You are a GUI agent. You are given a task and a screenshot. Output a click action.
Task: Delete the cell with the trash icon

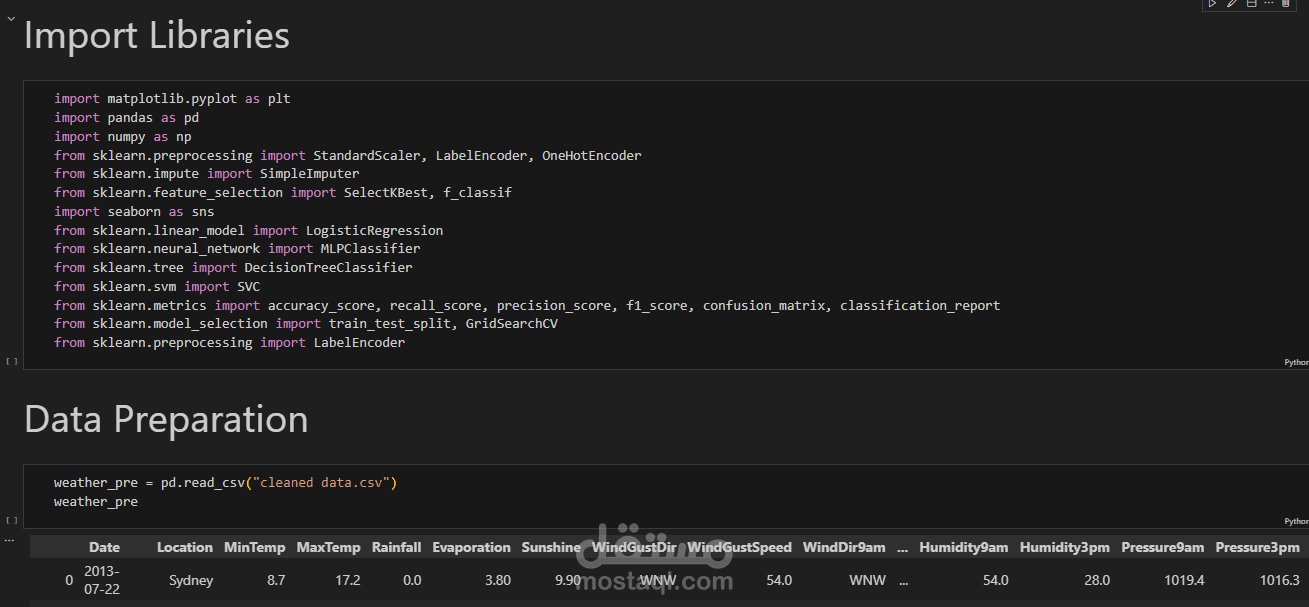[1286, 4]
